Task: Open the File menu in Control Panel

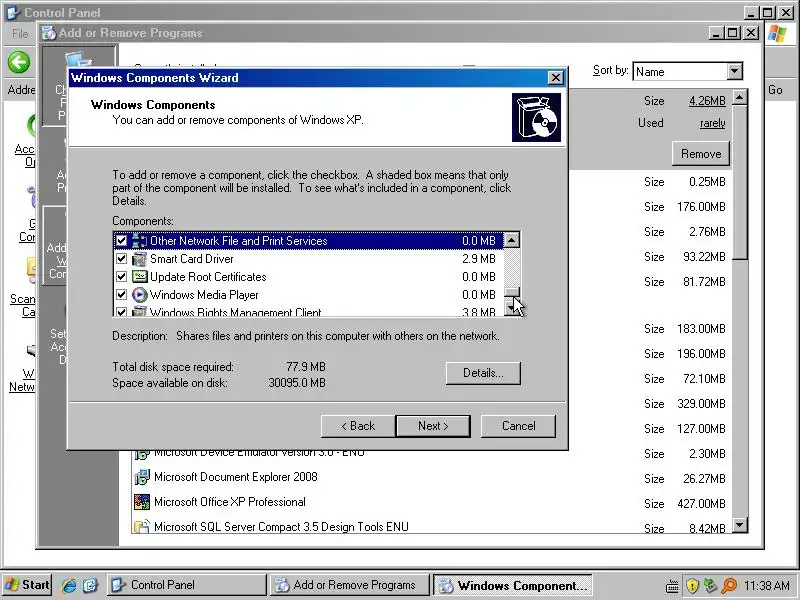Action: pyautogui.click(x=20, y=34)
